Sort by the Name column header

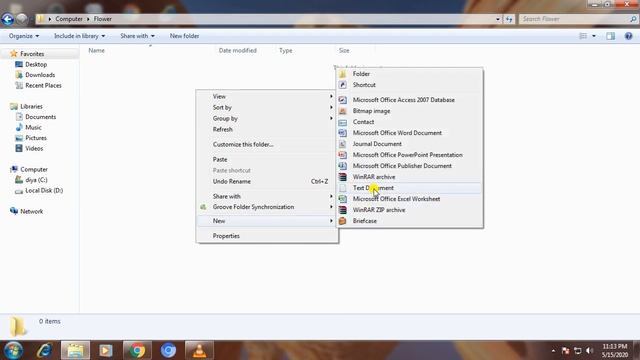[x=96, y=51]
